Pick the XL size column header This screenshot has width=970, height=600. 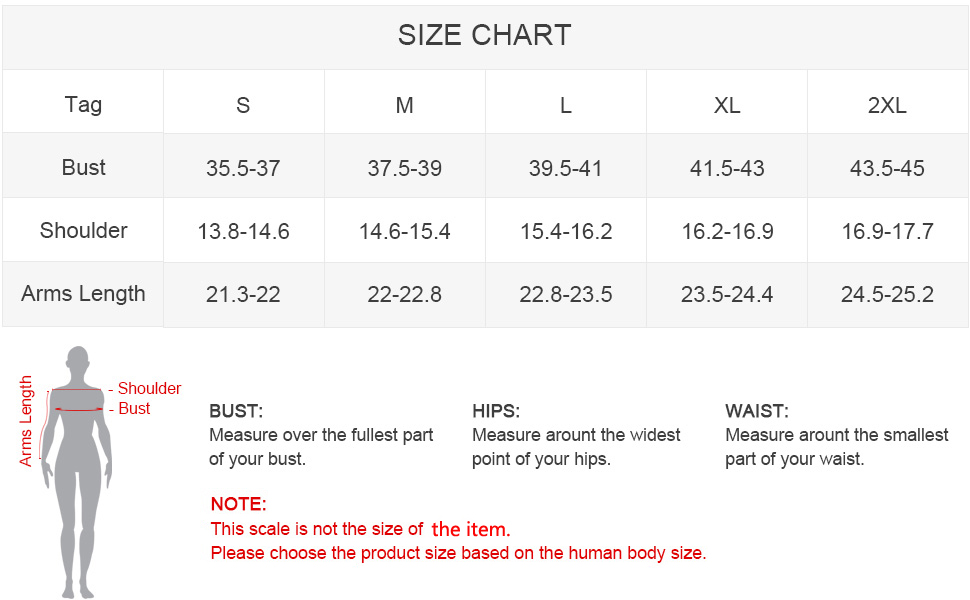click(x=727, y=105)
